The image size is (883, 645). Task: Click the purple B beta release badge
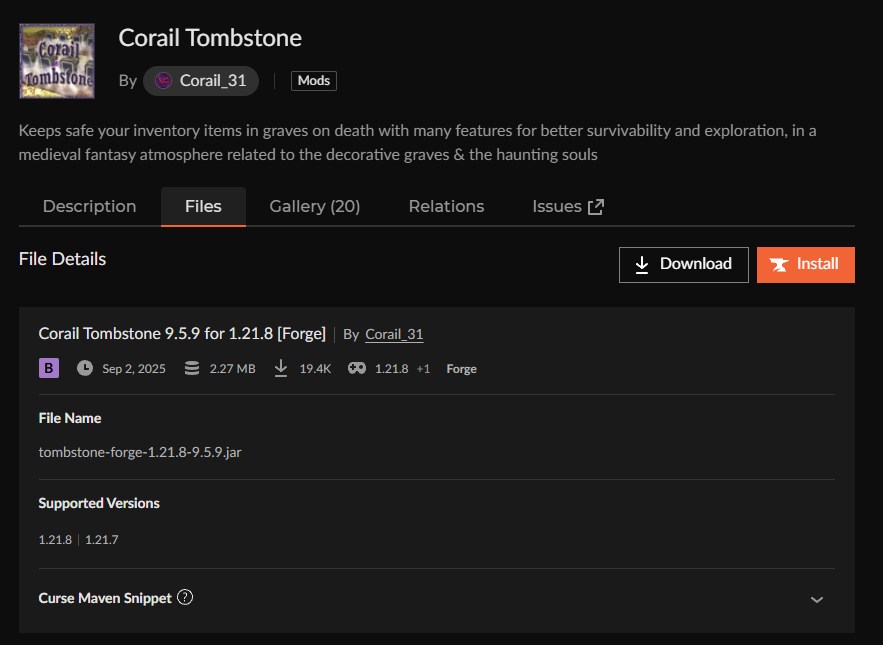click(x=49, y=368)
